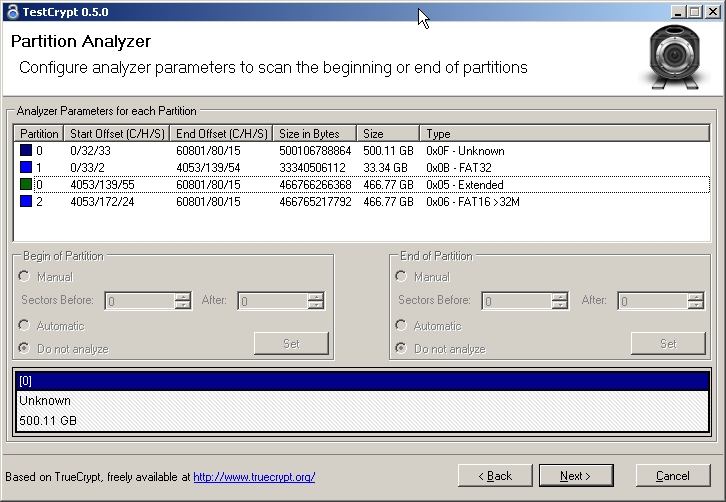Click blue swatch of FAT16 >32M row
This screenshot has width=726, height=502.
26,201
